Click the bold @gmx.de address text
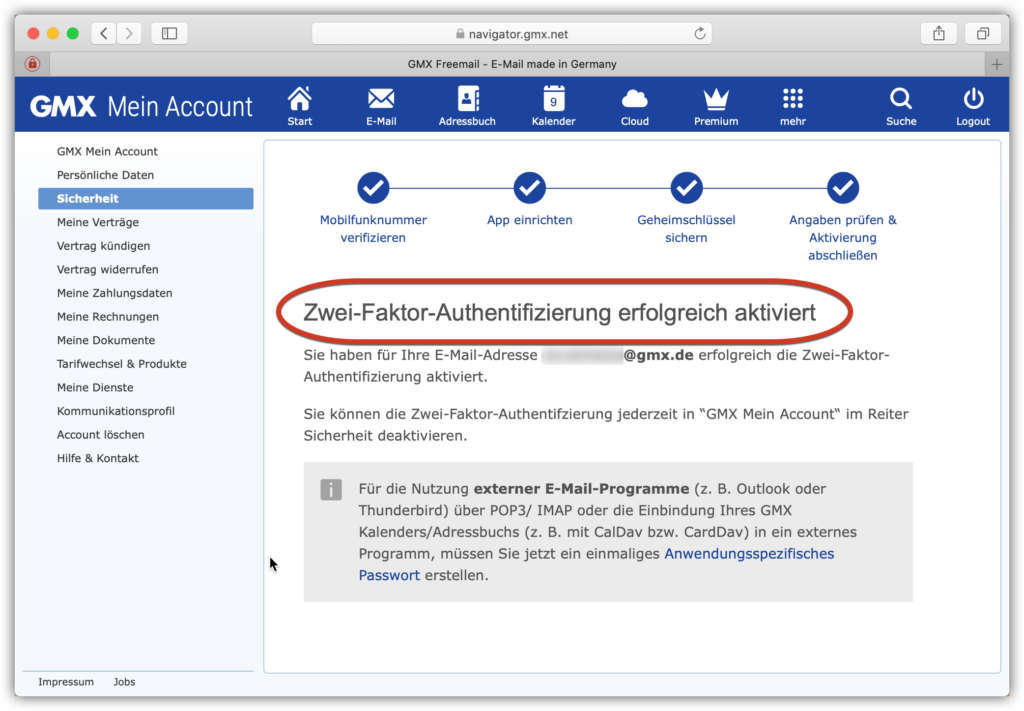This screenshot has width=1024, height=711. click(658, 355)
